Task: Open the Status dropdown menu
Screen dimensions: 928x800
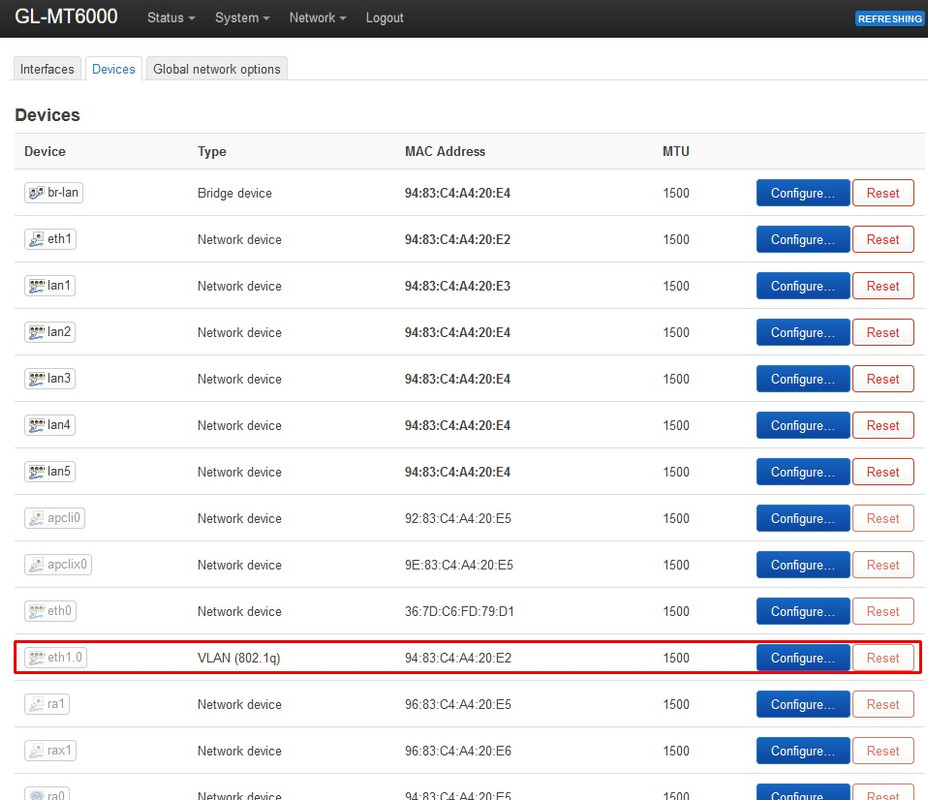Action: point(171,18)
